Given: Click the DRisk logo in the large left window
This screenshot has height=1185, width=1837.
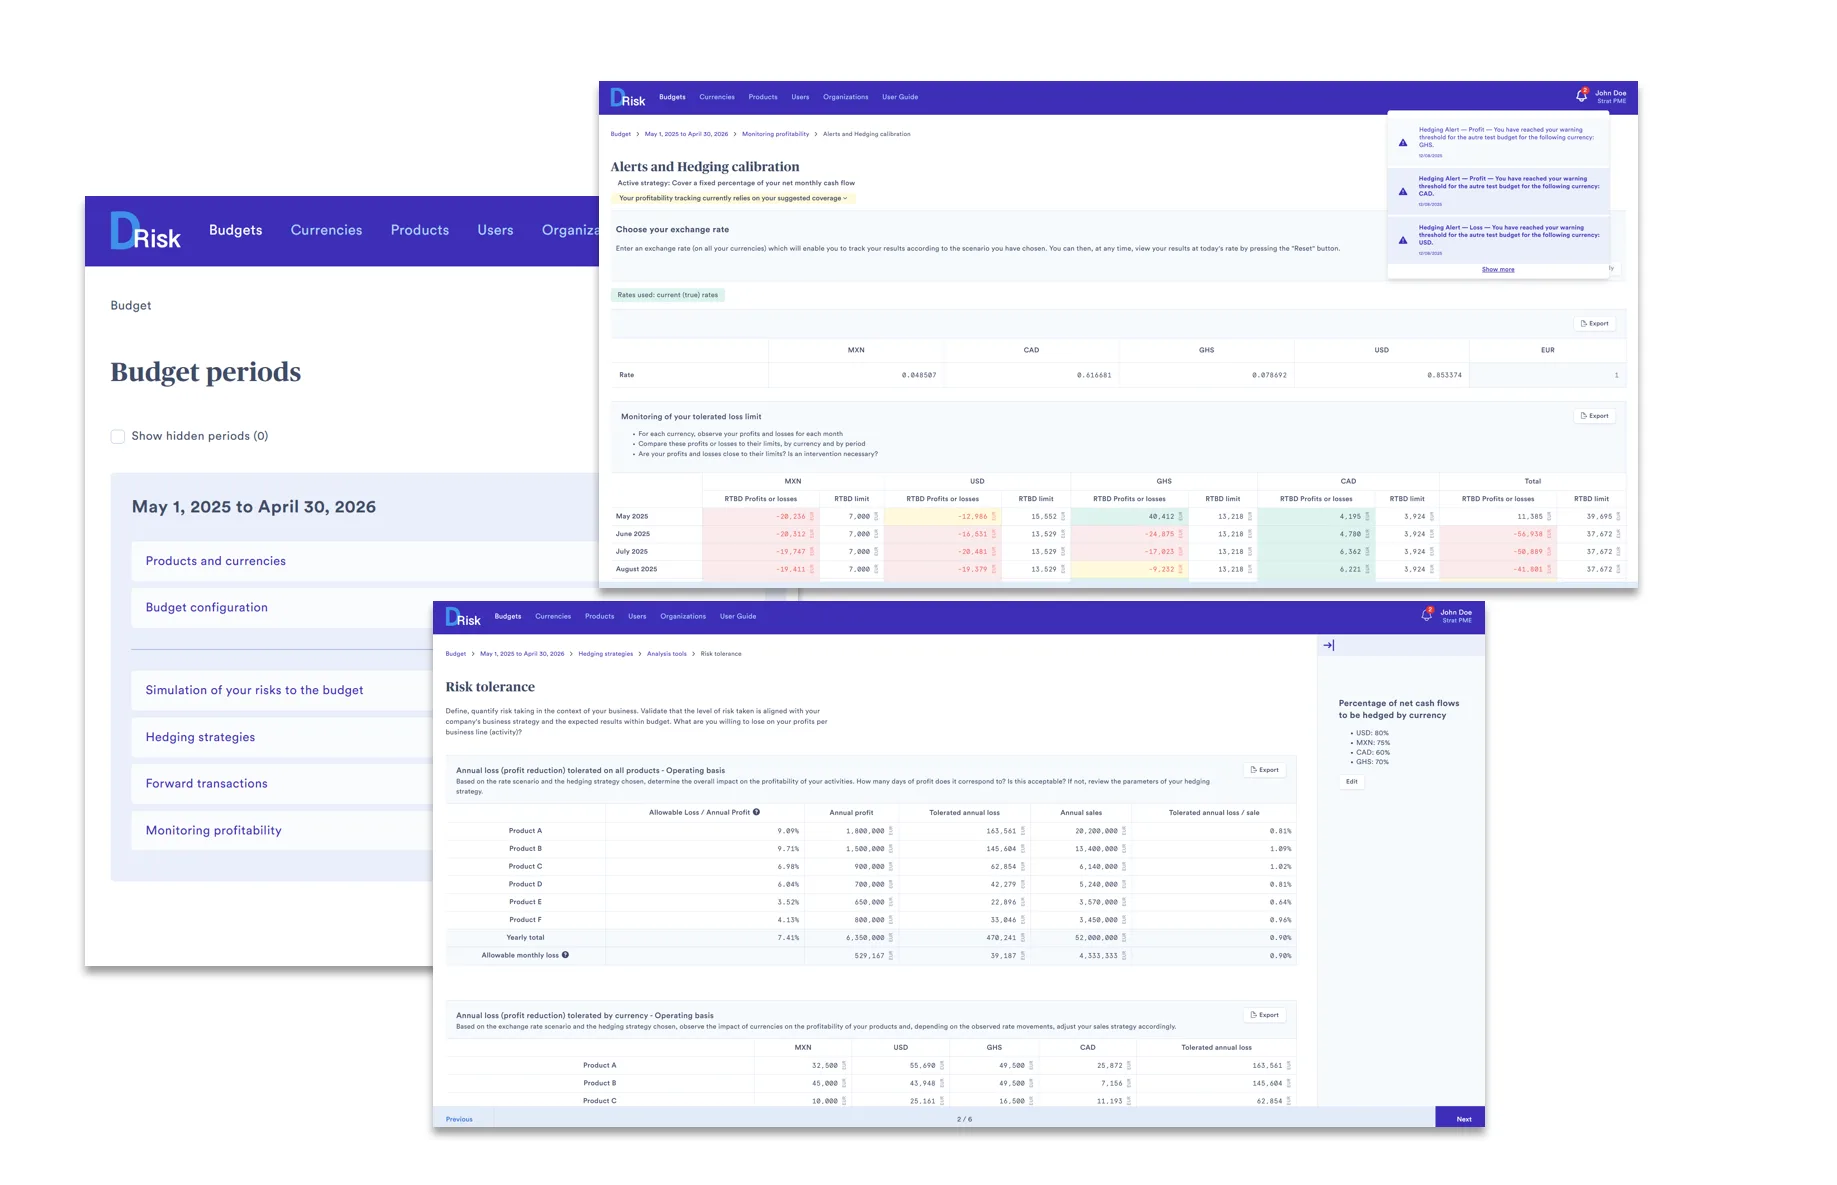Looking at the screenshot, I should tap(145, 231).
